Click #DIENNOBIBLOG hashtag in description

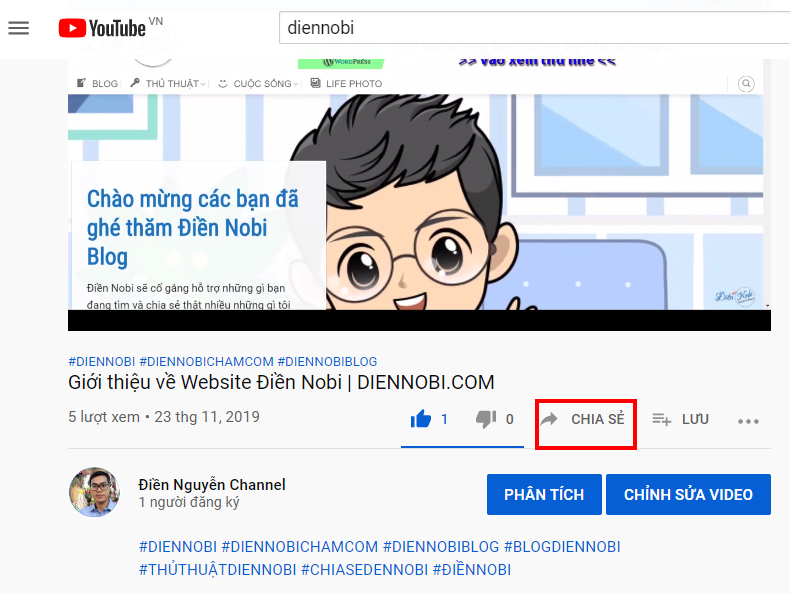pos(441,547)
